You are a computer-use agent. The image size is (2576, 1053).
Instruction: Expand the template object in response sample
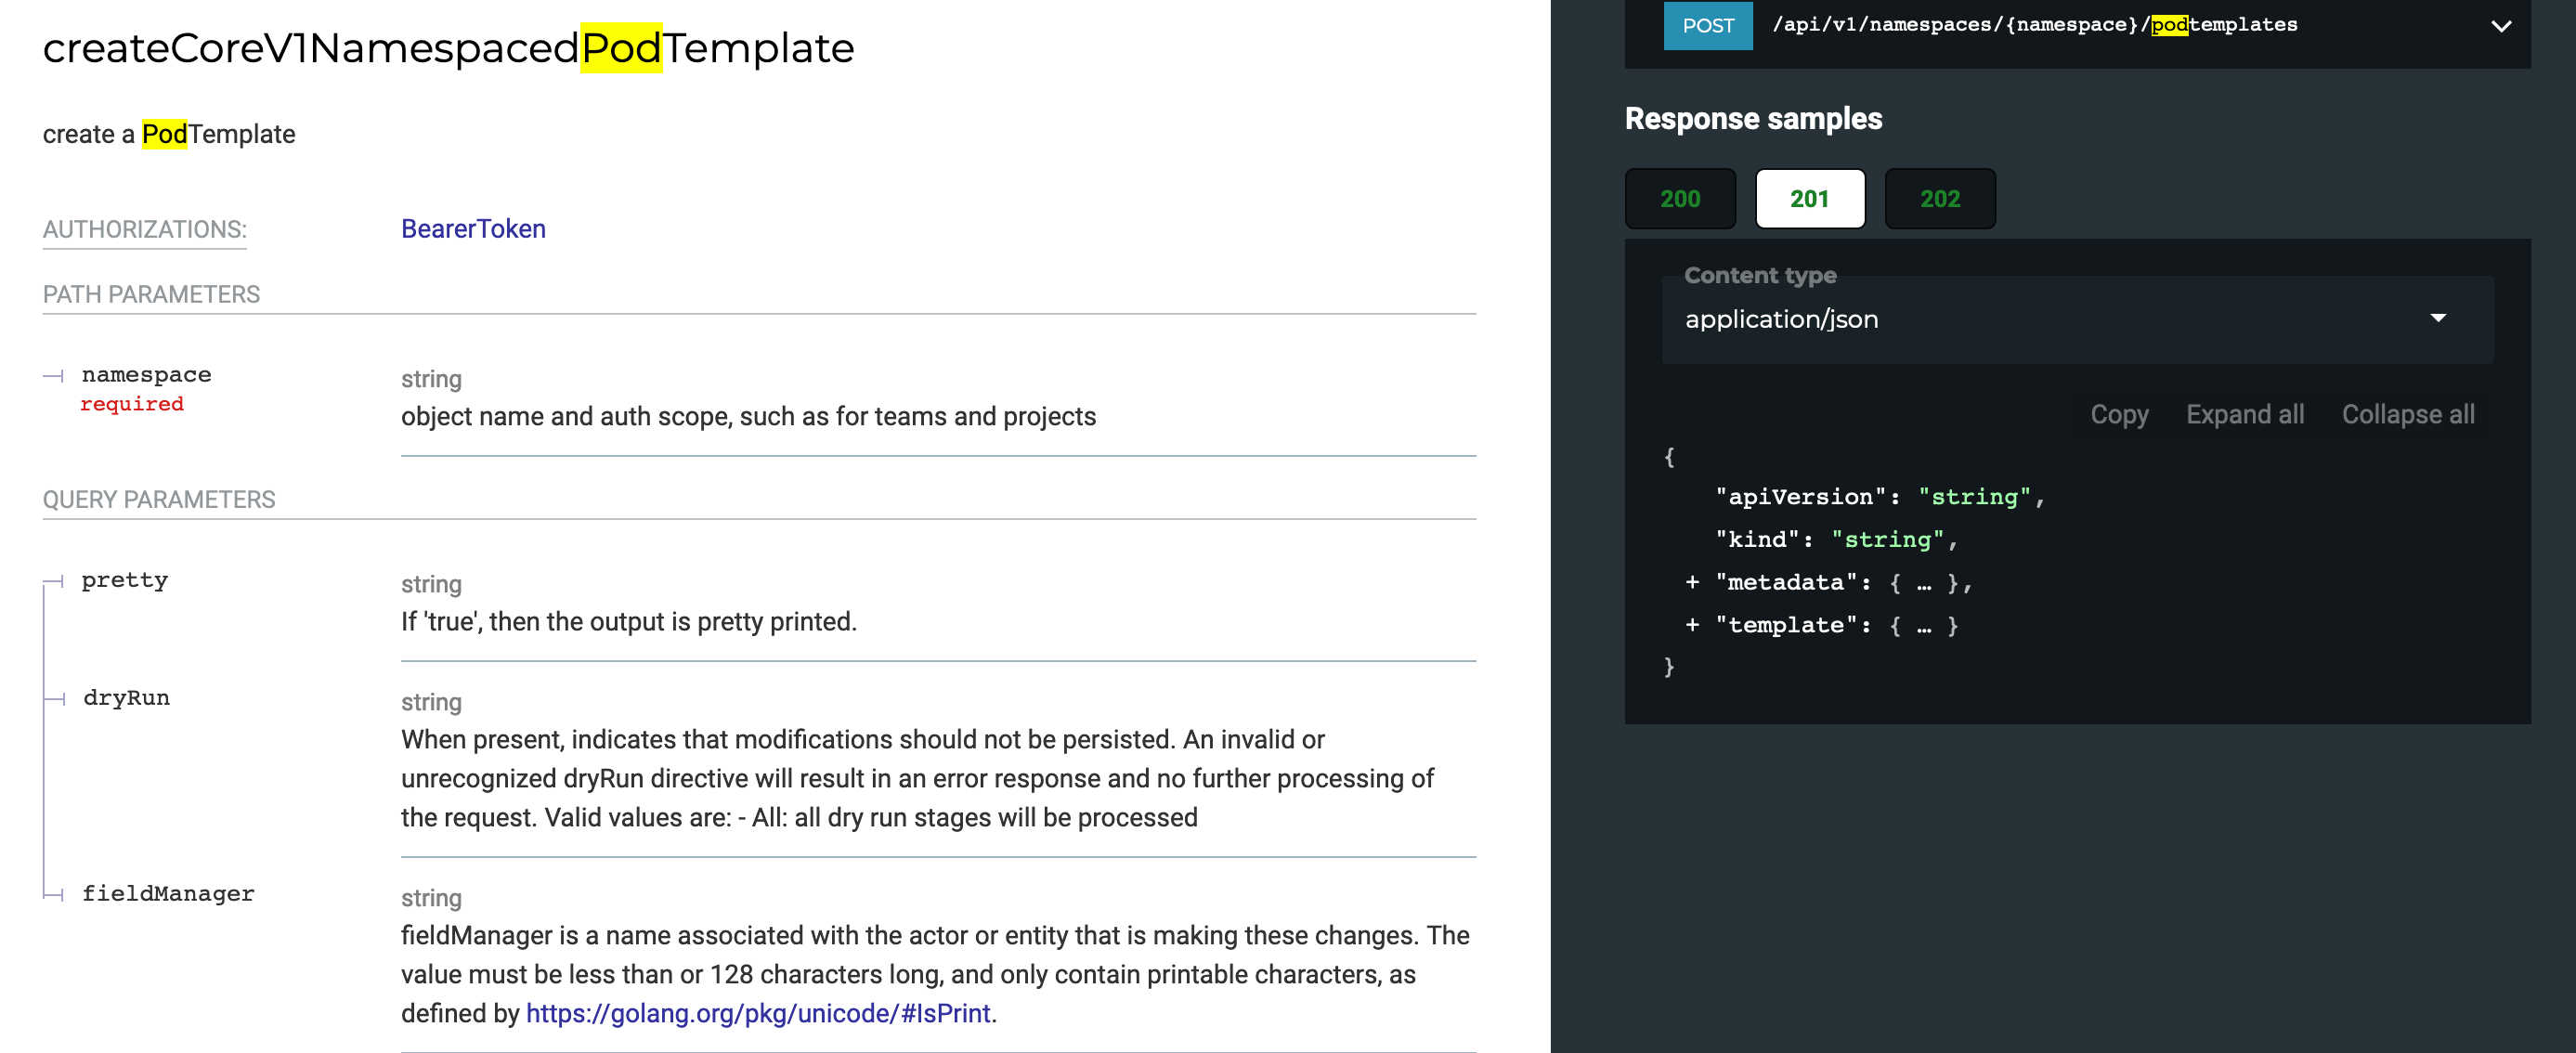click(1692, 625)
